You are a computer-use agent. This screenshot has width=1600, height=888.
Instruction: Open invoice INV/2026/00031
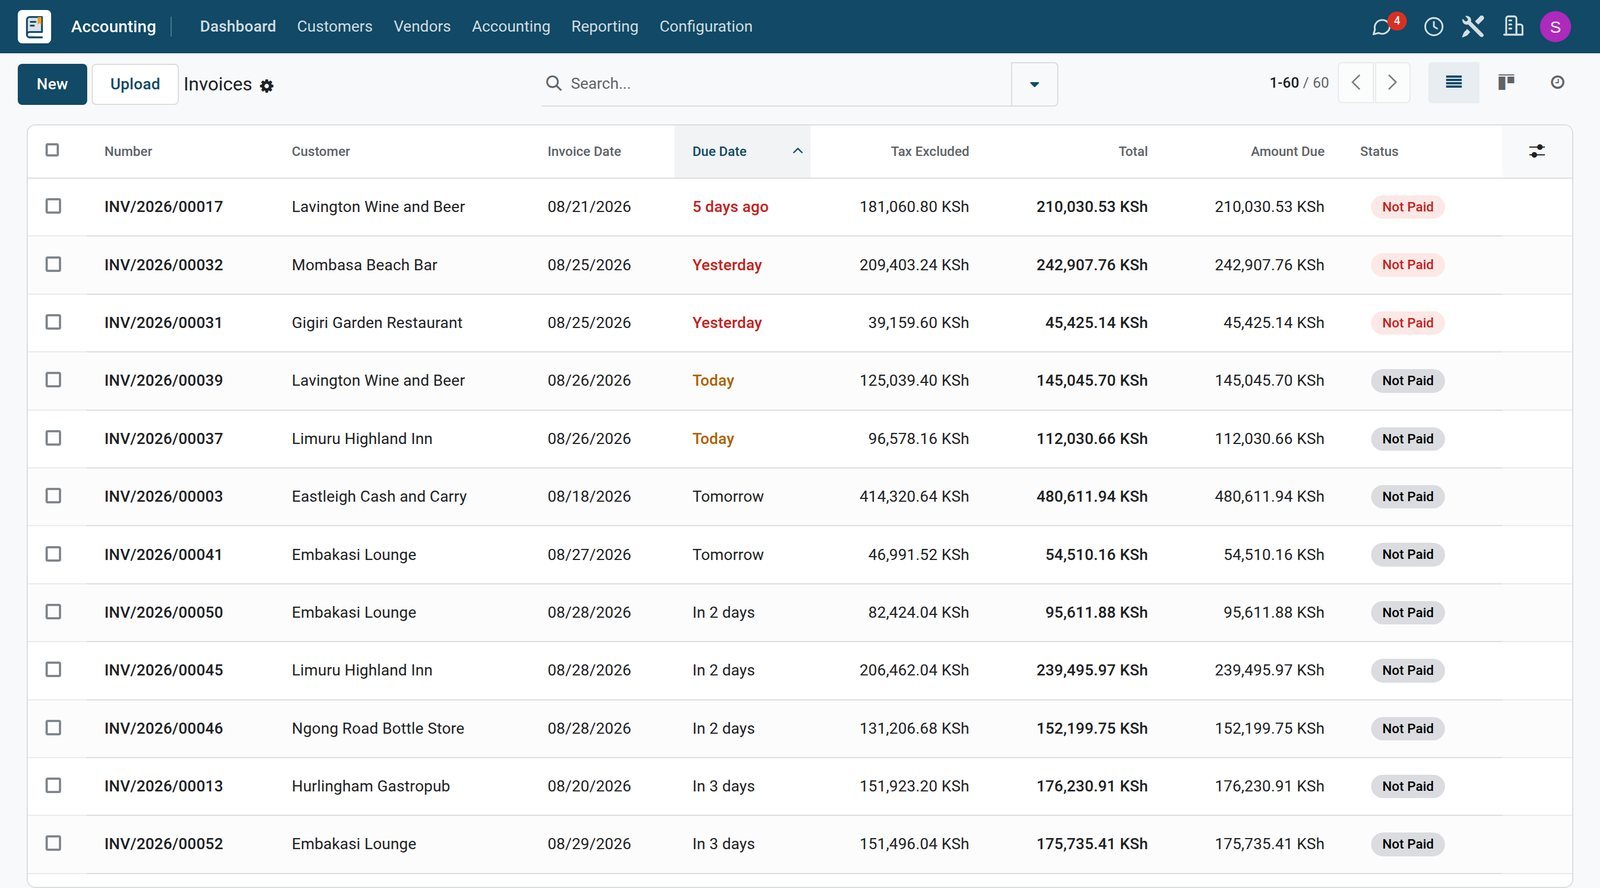click(x=163, y=323)
